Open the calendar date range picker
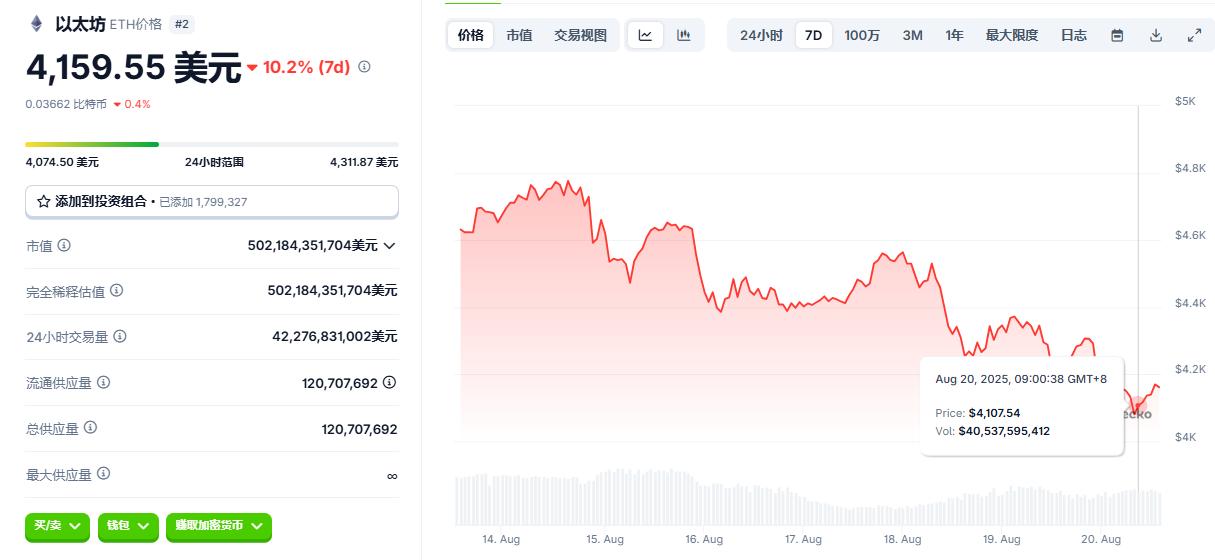 (x=1117, y=35)
